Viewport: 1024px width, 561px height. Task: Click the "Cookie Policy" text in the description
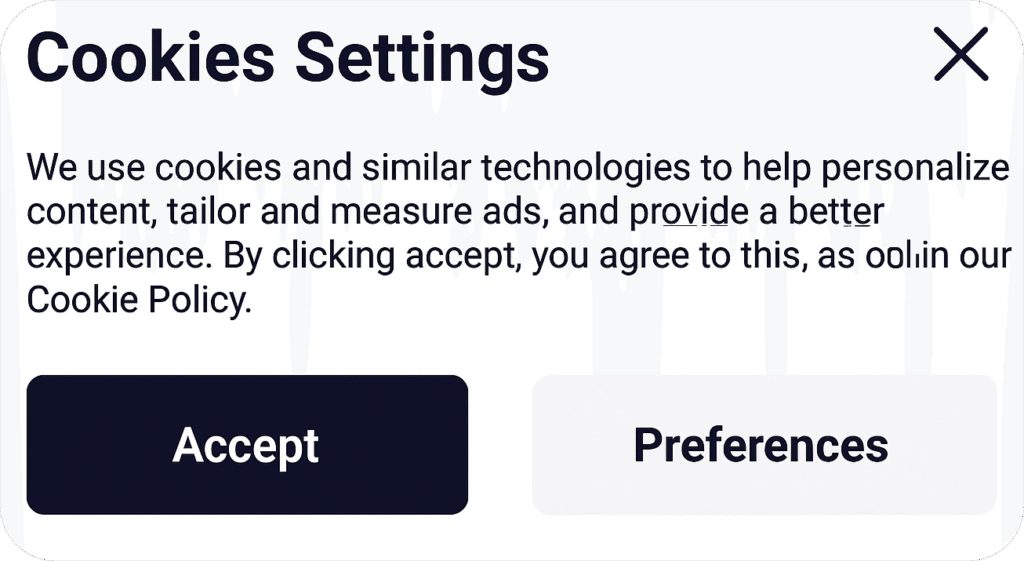click(135, 299)
